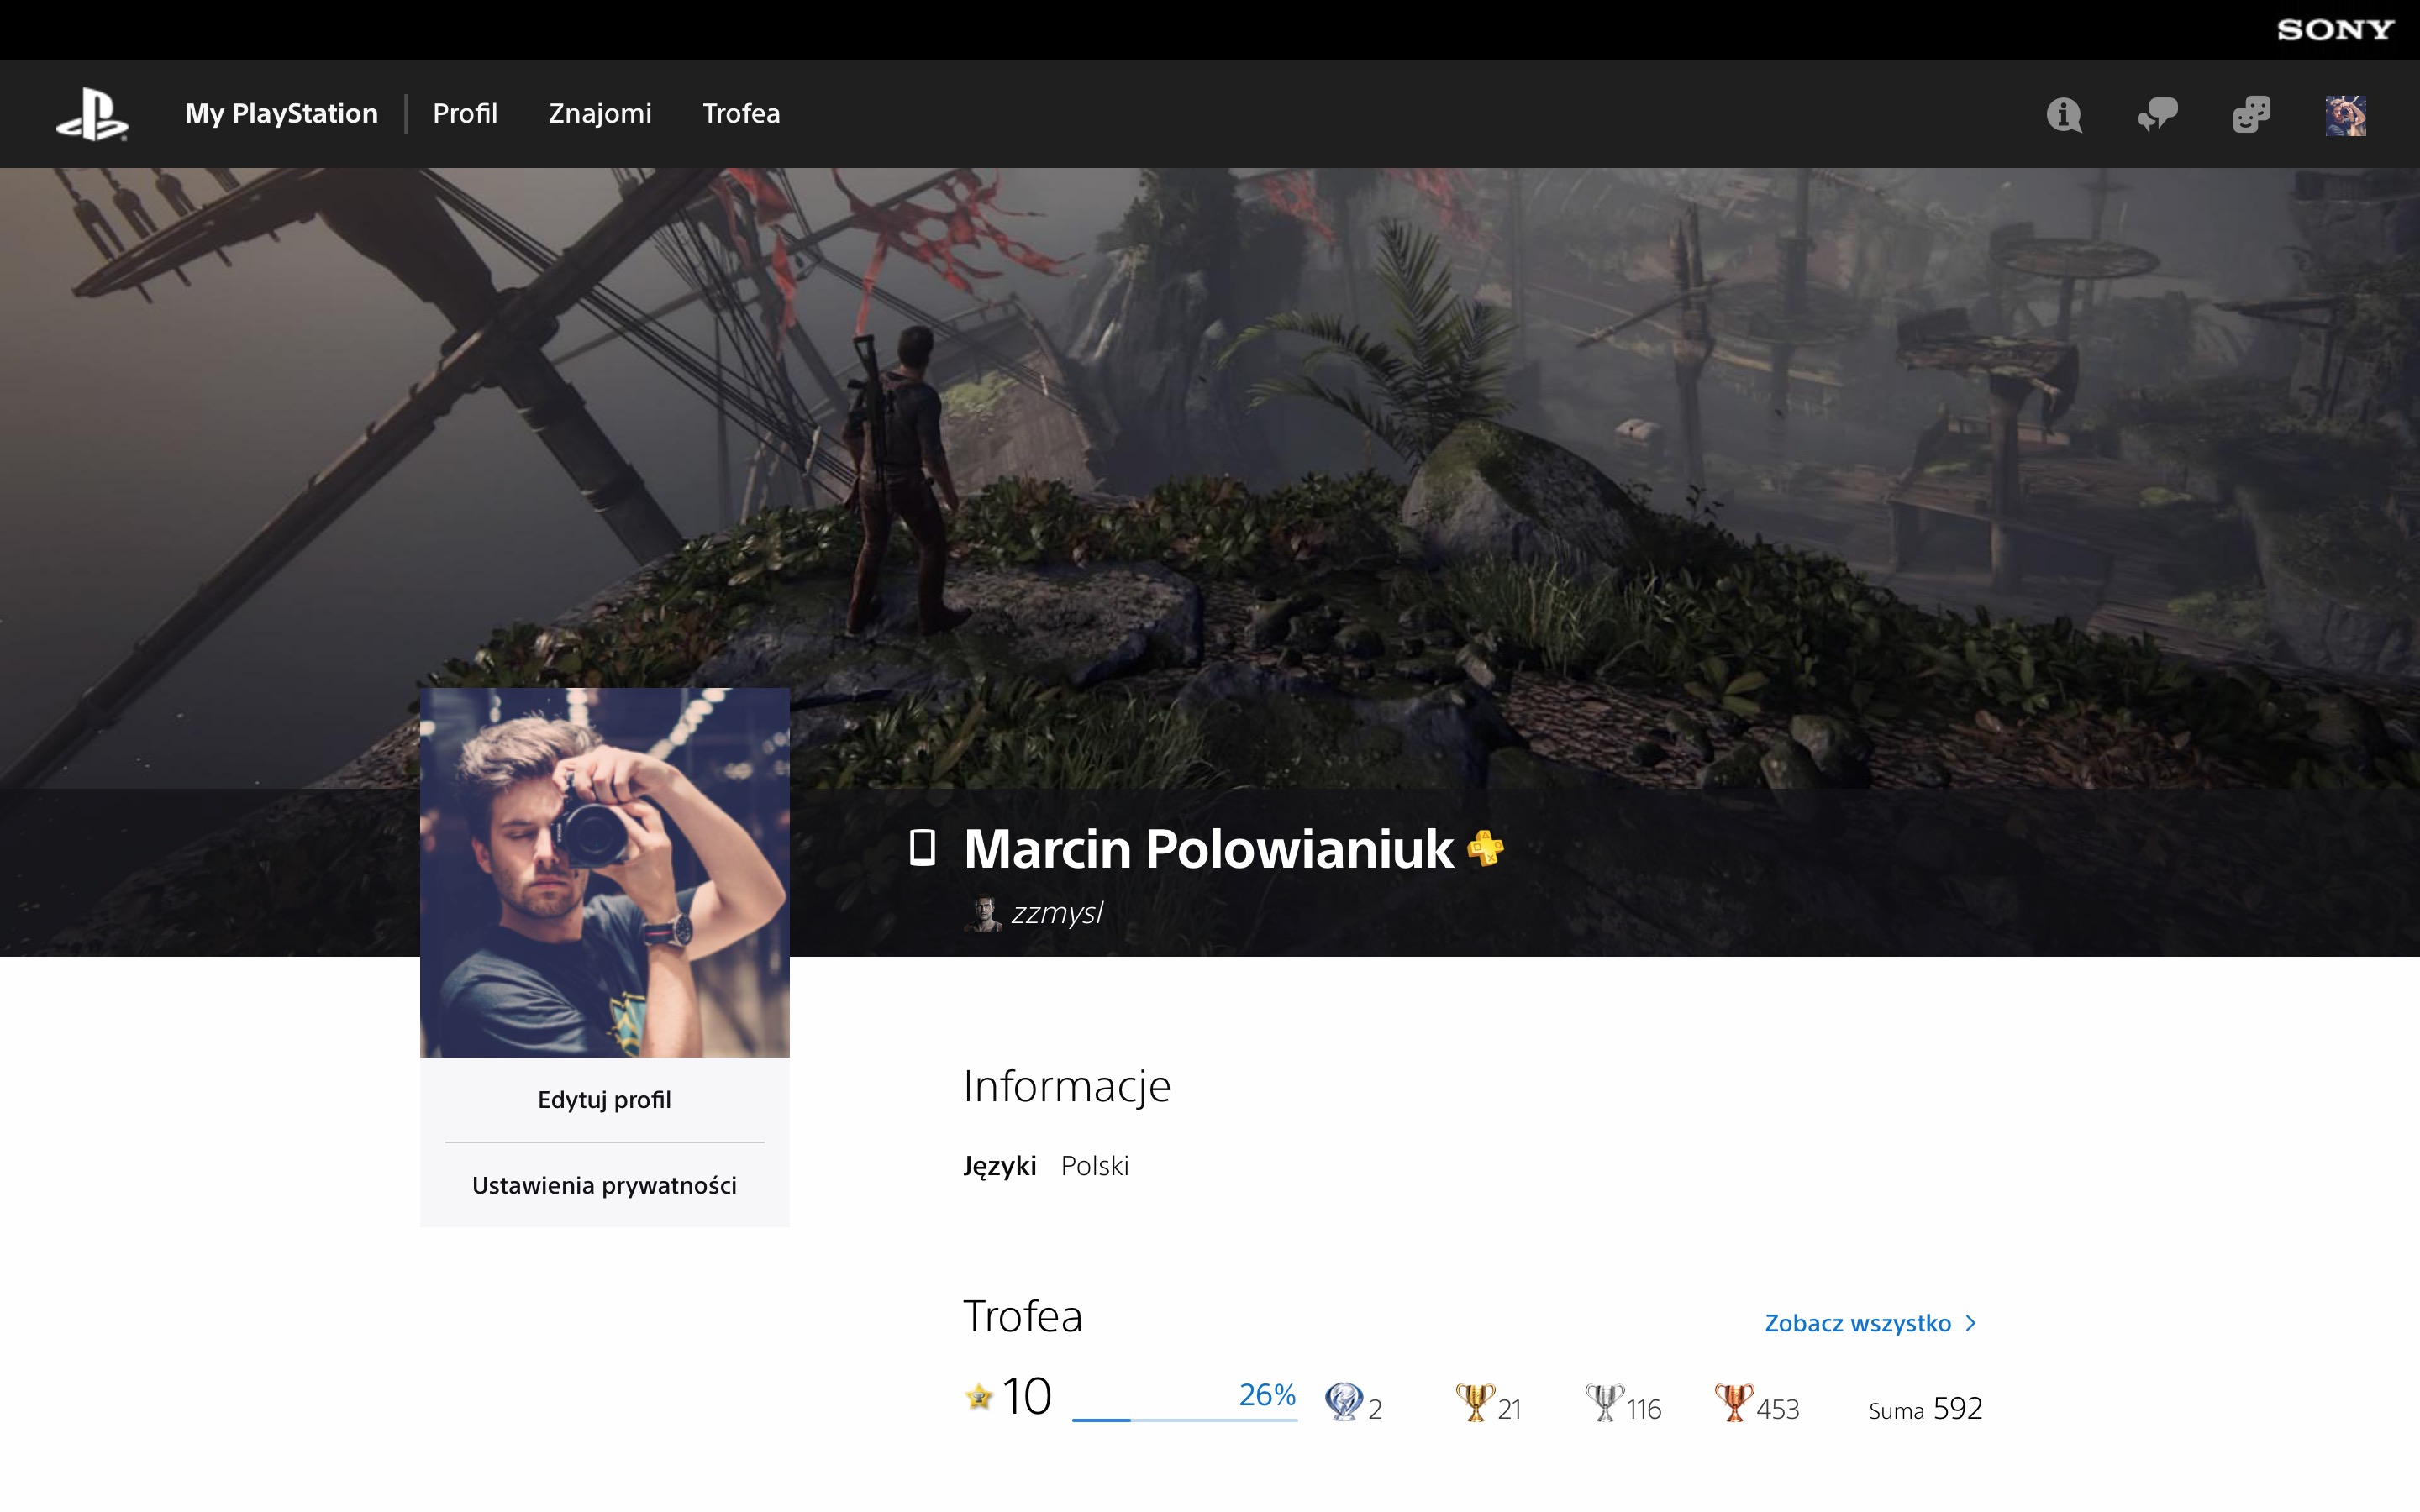Viewport: 2420px width, 1512px height.
Task: Click the platinum trophy icon
Action: (x=1343, y=1401)
